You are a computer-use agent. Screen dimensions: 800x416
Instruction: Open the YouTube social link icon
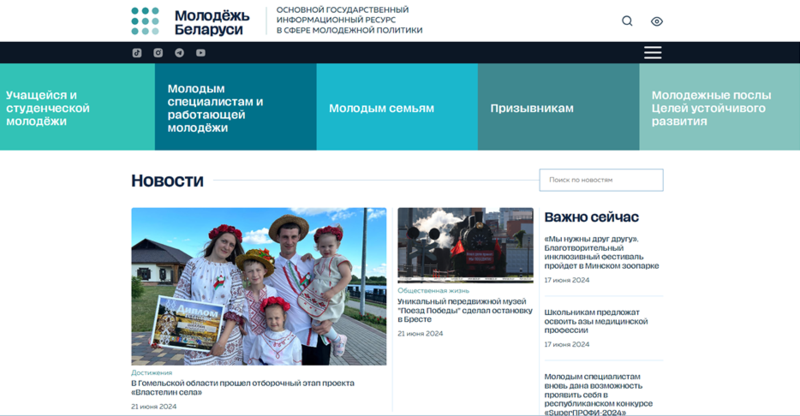click(x=201, y=53)
